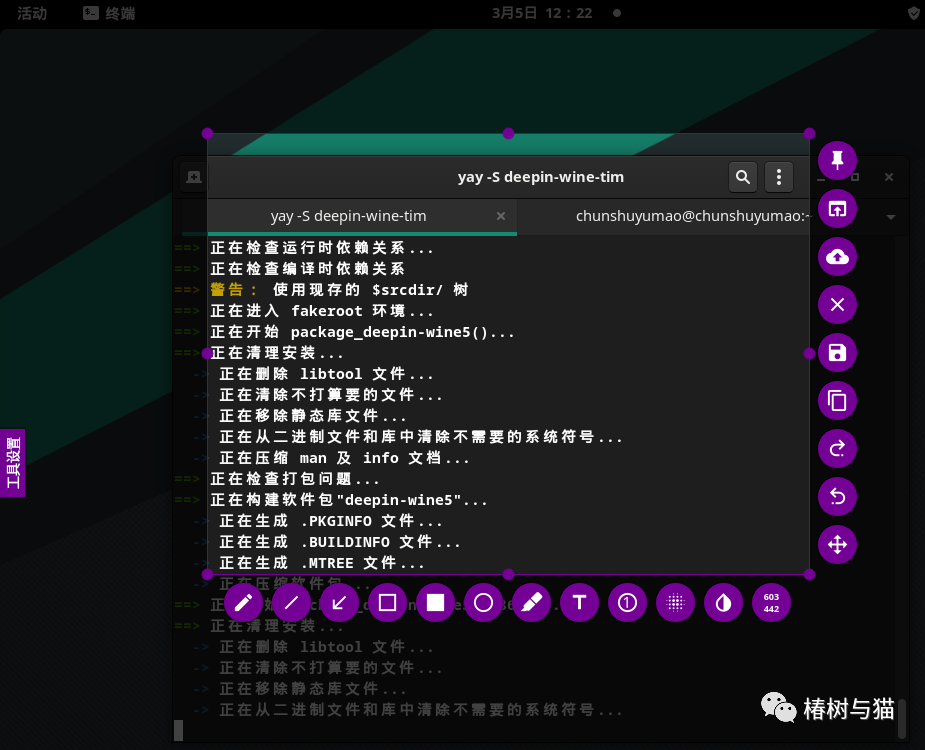Select the Marker highlighter tool
This screenshot has height=750, width=925.
pos(532,602)
